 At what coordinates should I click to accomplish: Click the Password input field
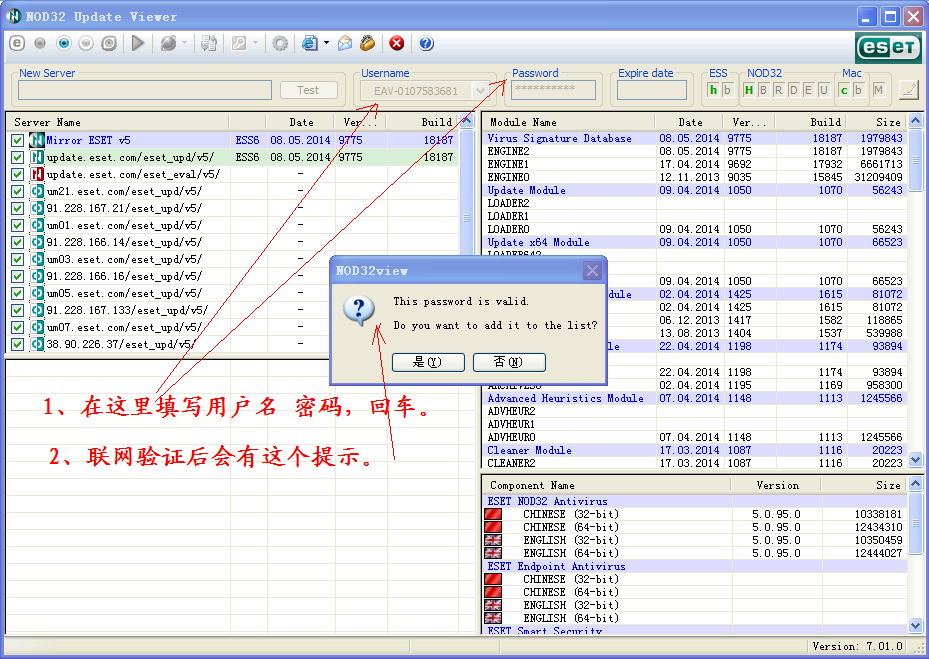[x=553, y=90]
